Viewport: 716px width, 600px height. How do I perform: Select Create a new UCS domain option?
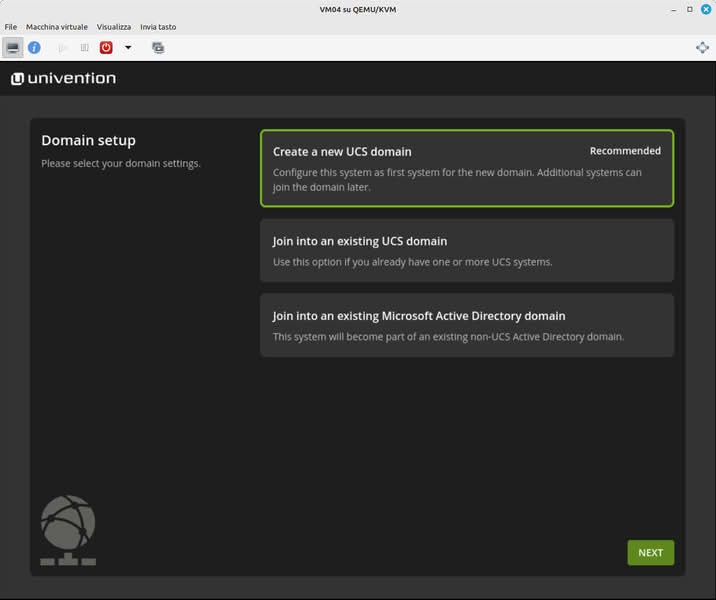(x=467, y=168)
